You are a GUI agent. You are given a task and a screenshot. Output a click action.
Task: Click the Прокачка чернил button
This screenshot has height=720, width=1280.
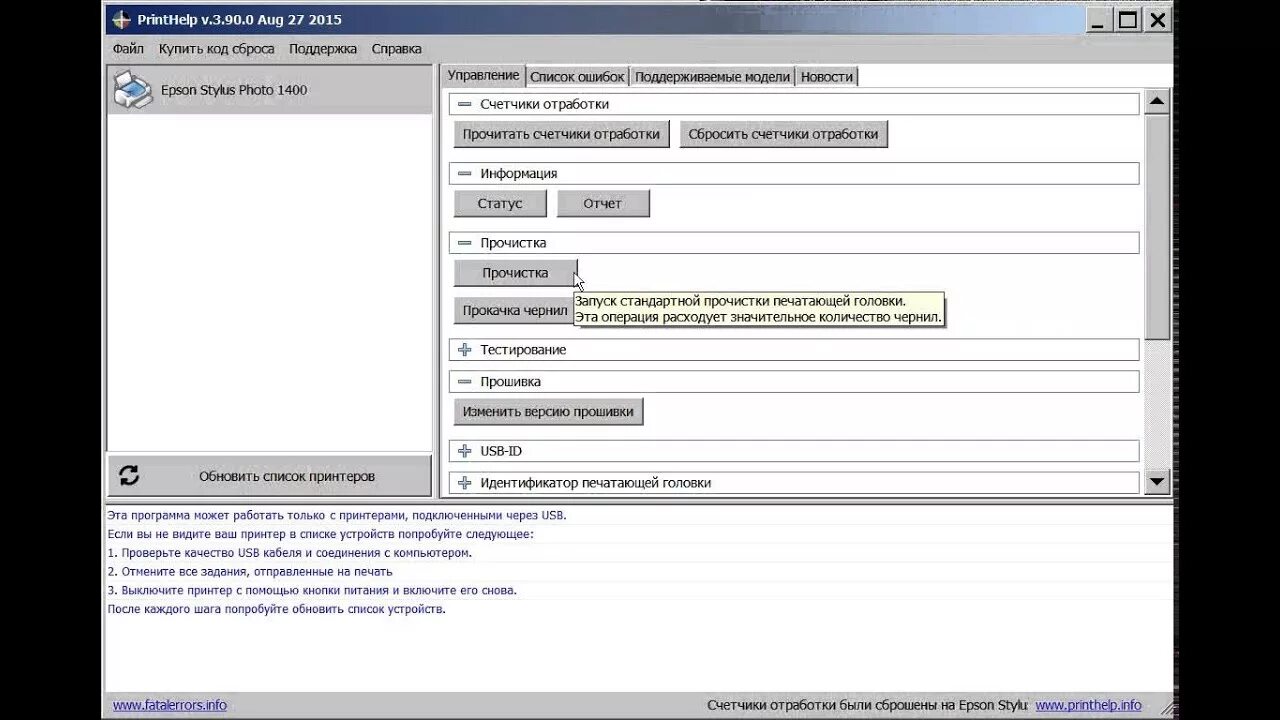point(514,311)
